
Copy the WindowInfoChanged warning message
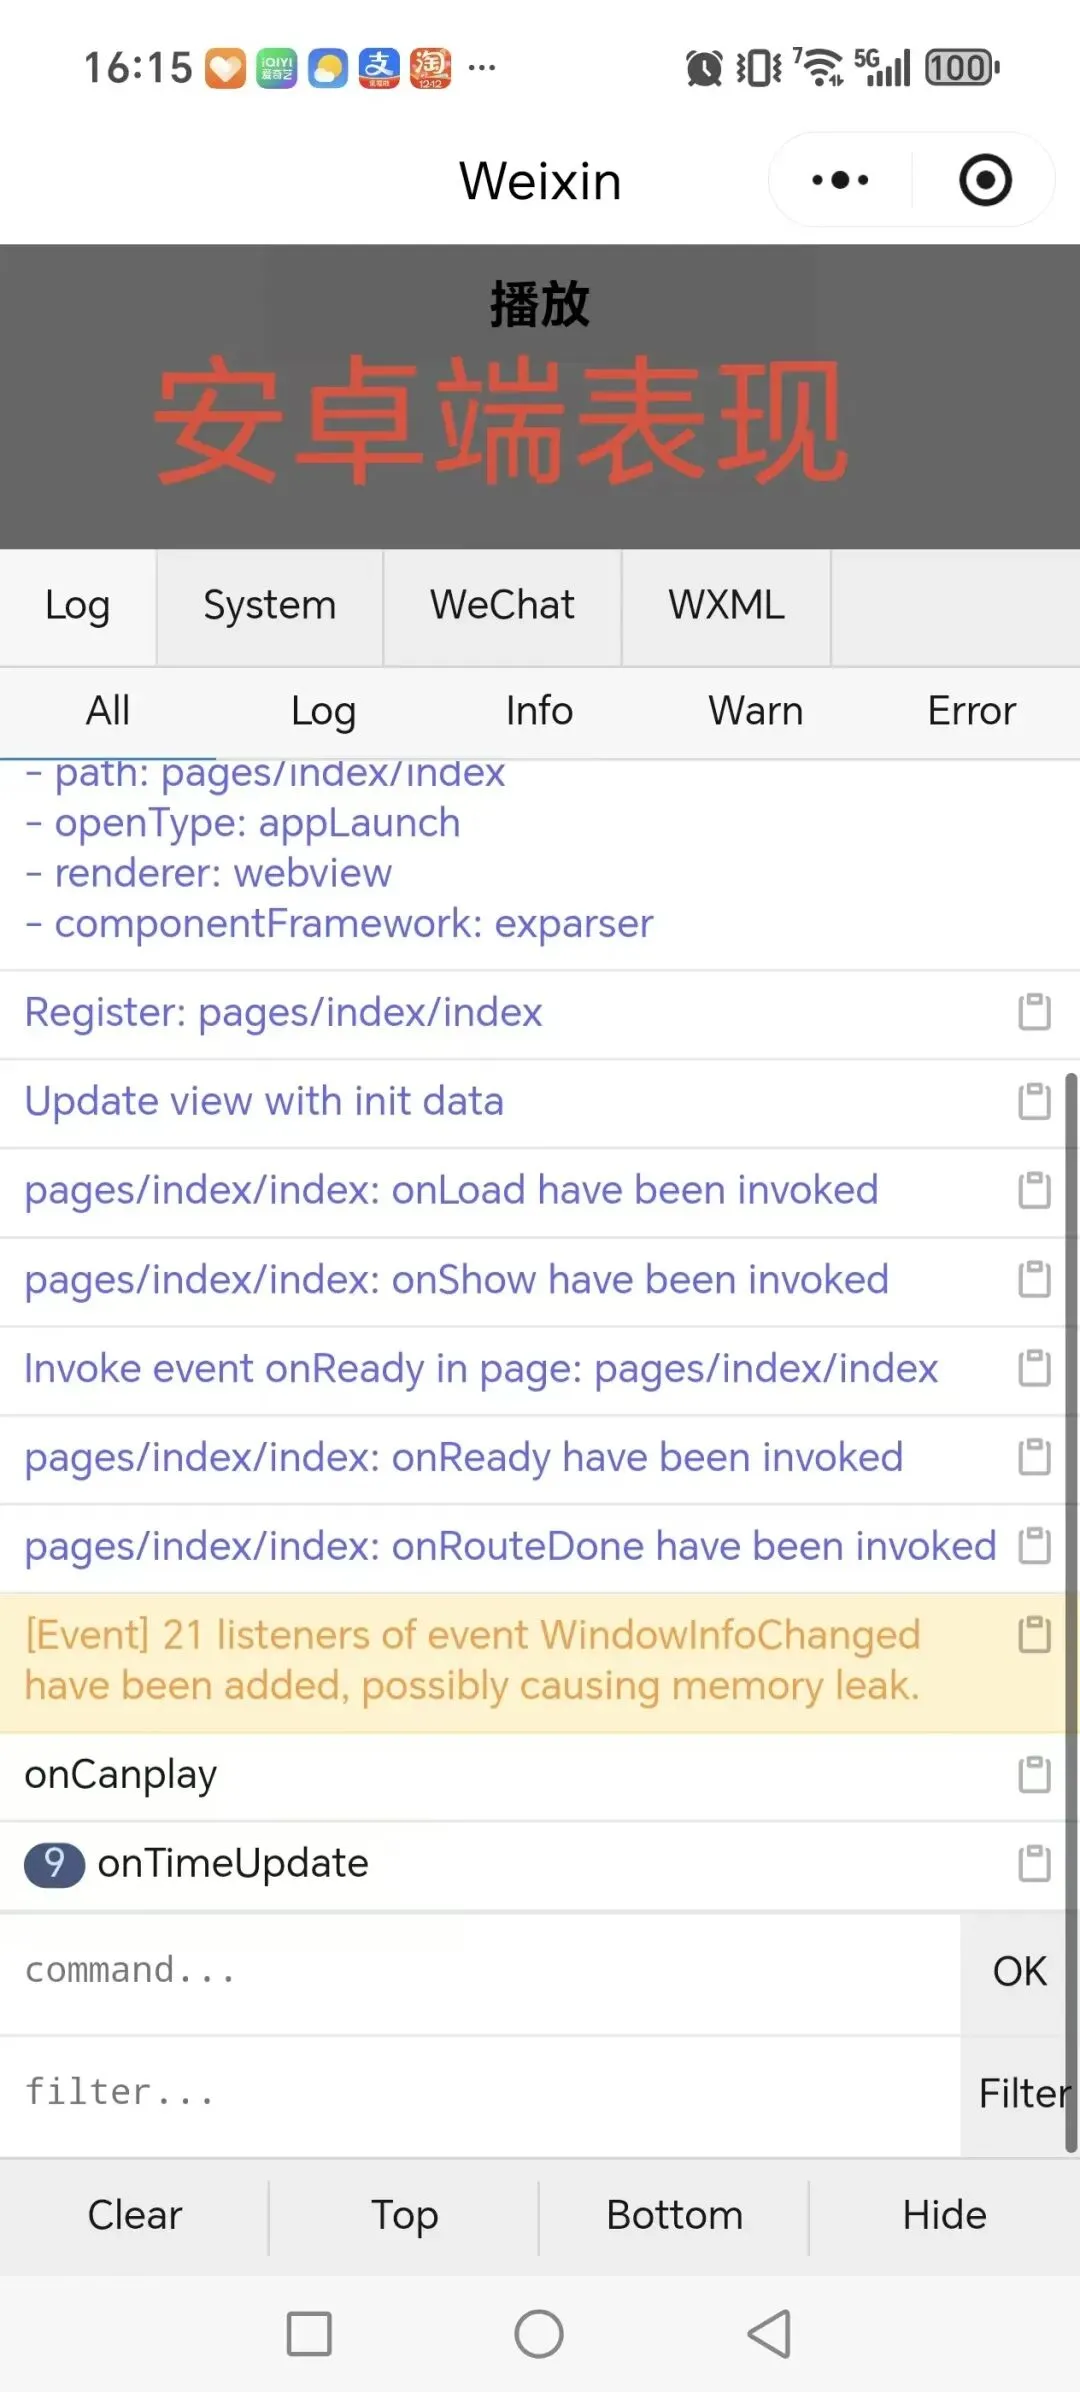[x=1034, y=1635]
